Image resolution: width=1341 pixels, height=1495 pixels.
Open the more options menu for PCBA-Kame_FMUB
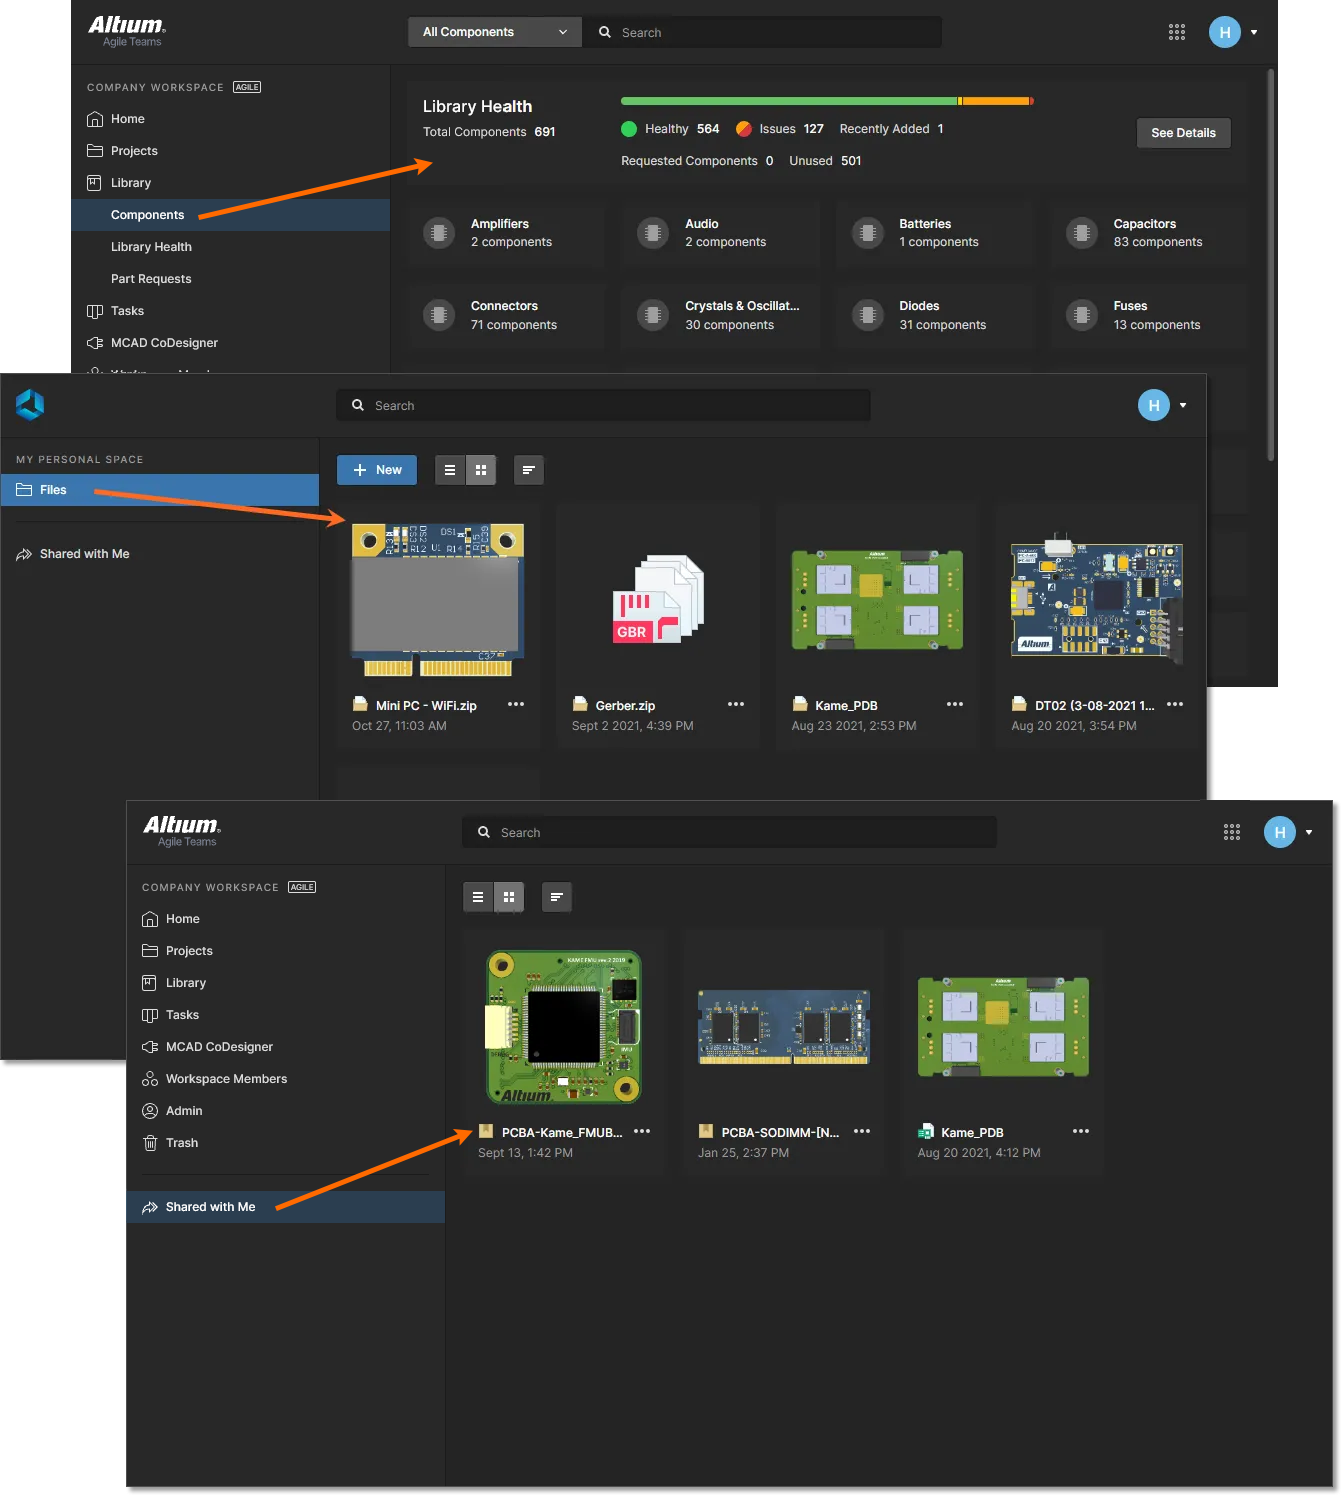642,1132
